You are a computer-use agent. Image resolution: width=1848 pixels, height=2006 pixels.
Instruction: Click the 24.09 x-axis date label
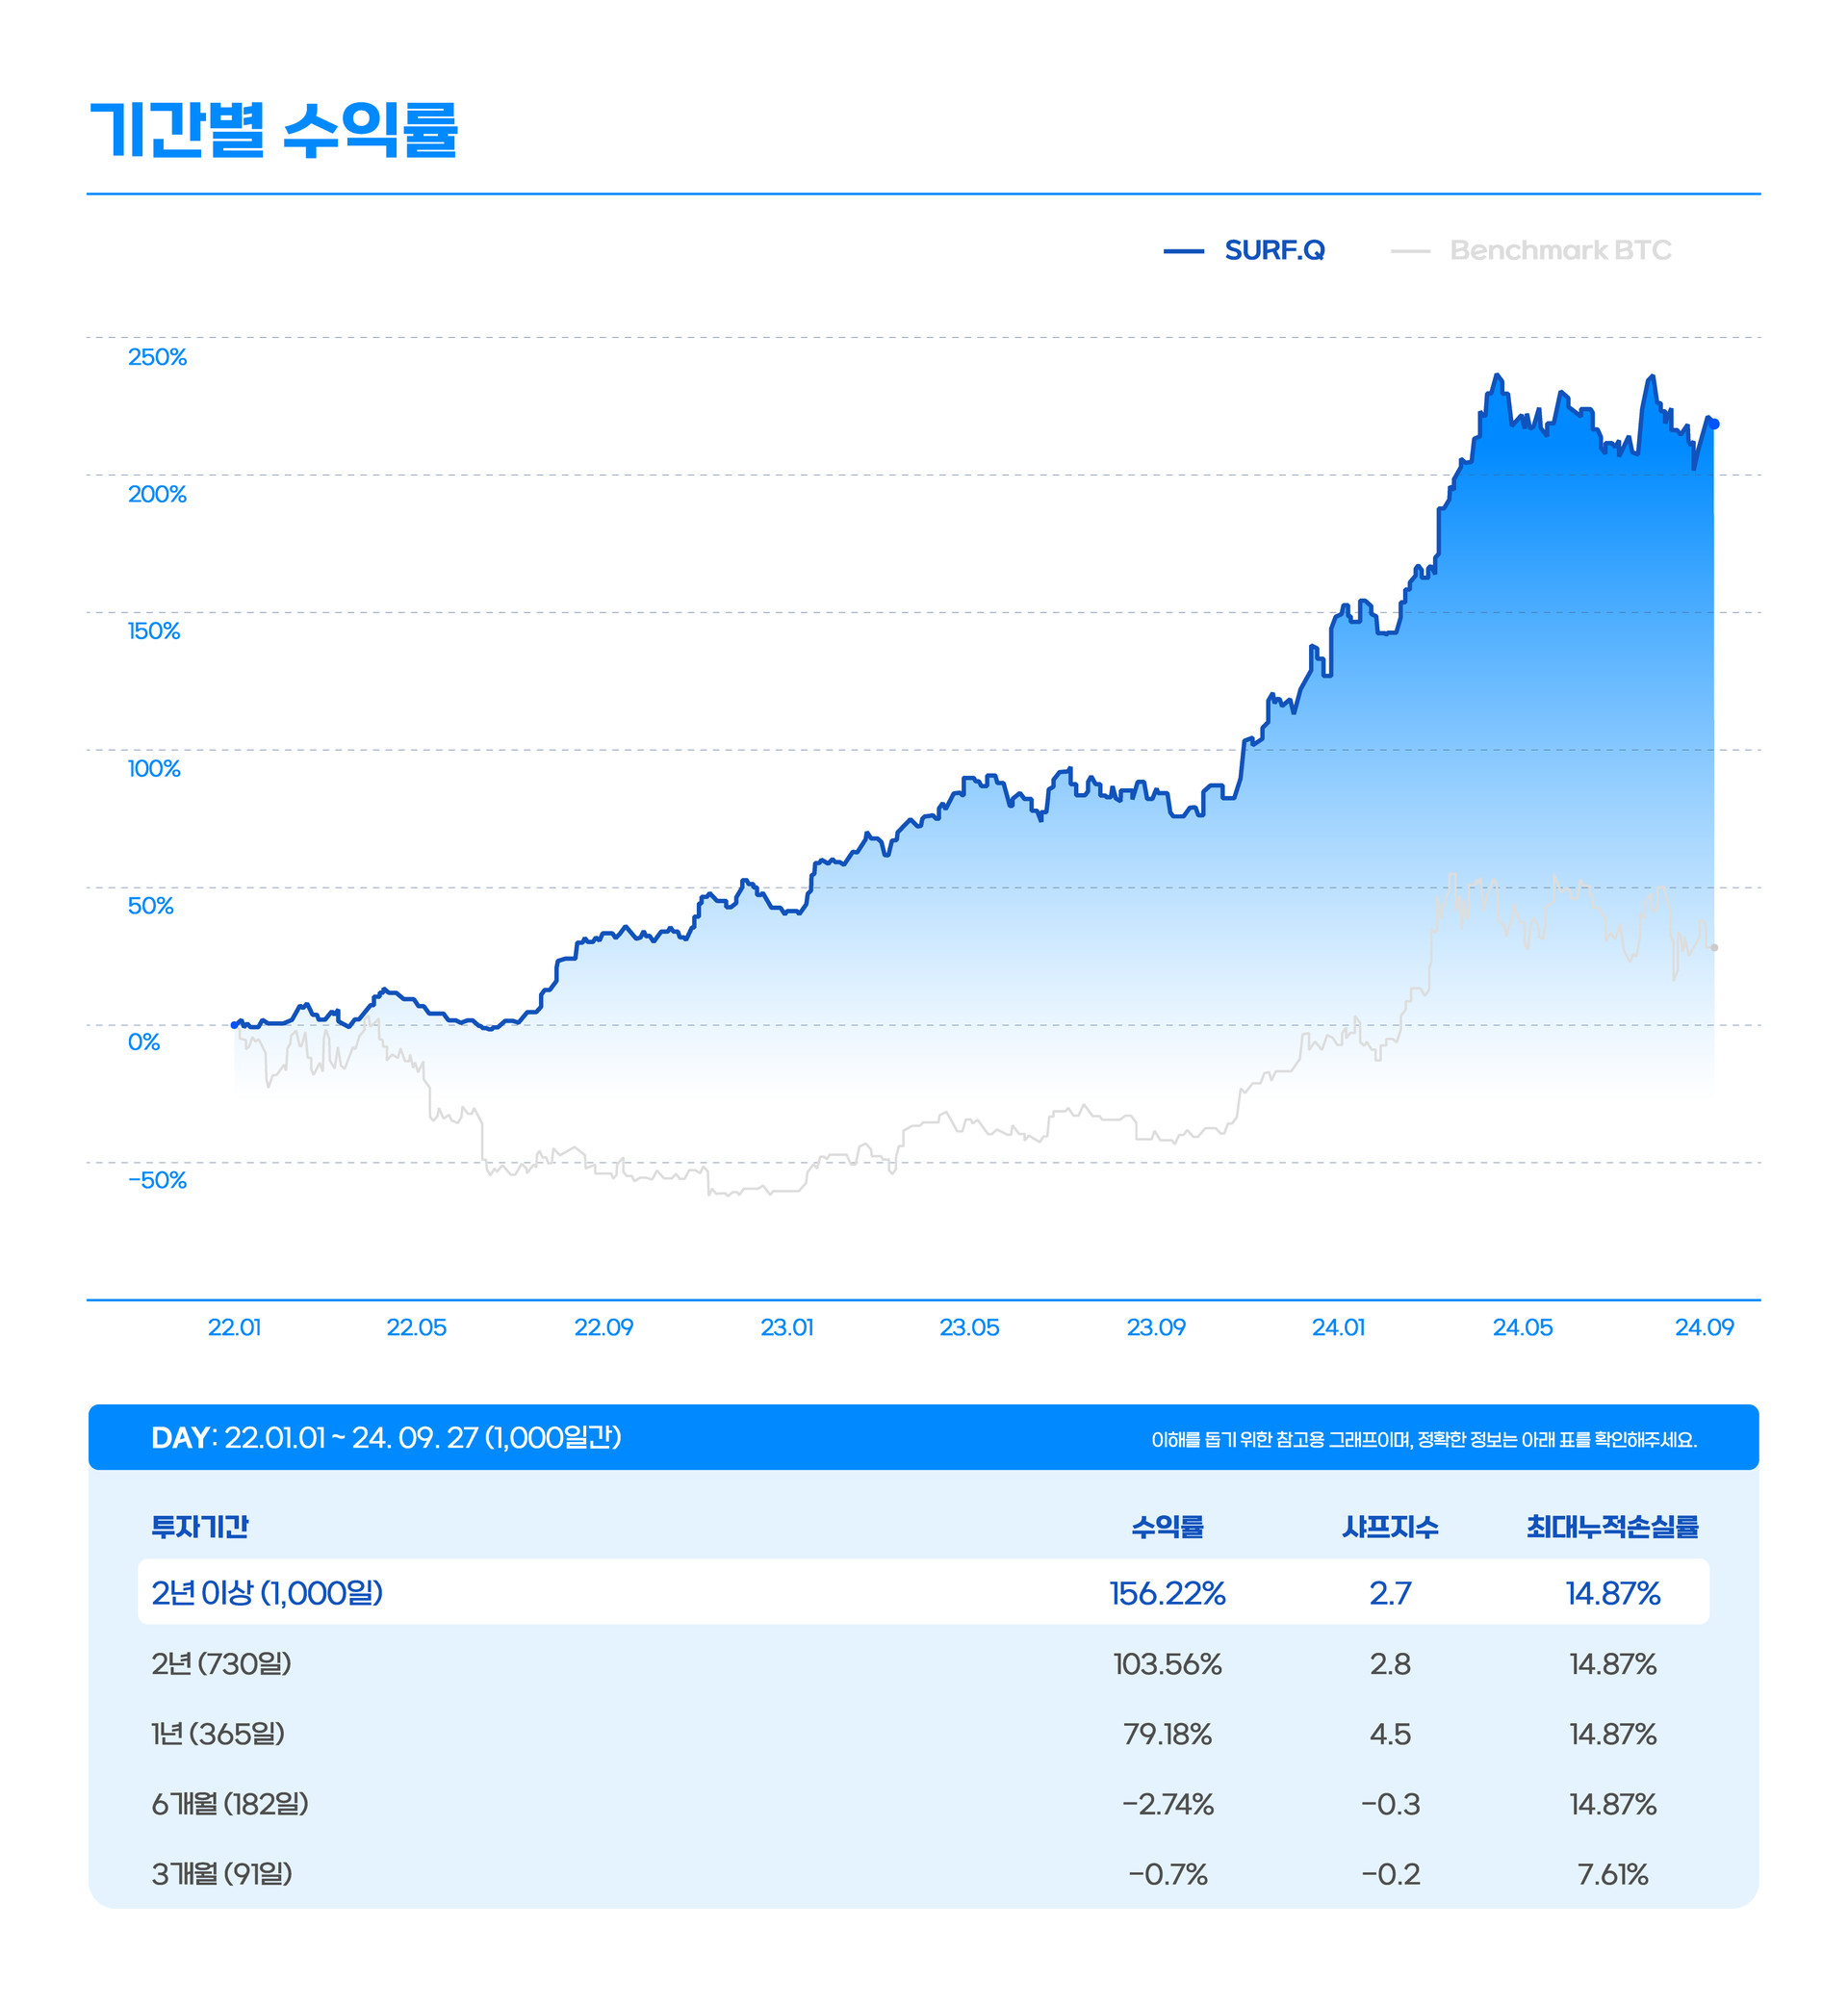click(x=1704, y=1327)
